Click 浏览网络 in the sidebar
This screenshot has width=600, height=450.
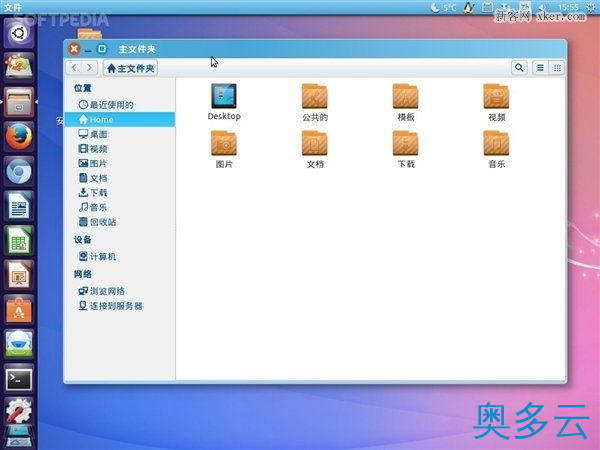(x=120, y=291)
